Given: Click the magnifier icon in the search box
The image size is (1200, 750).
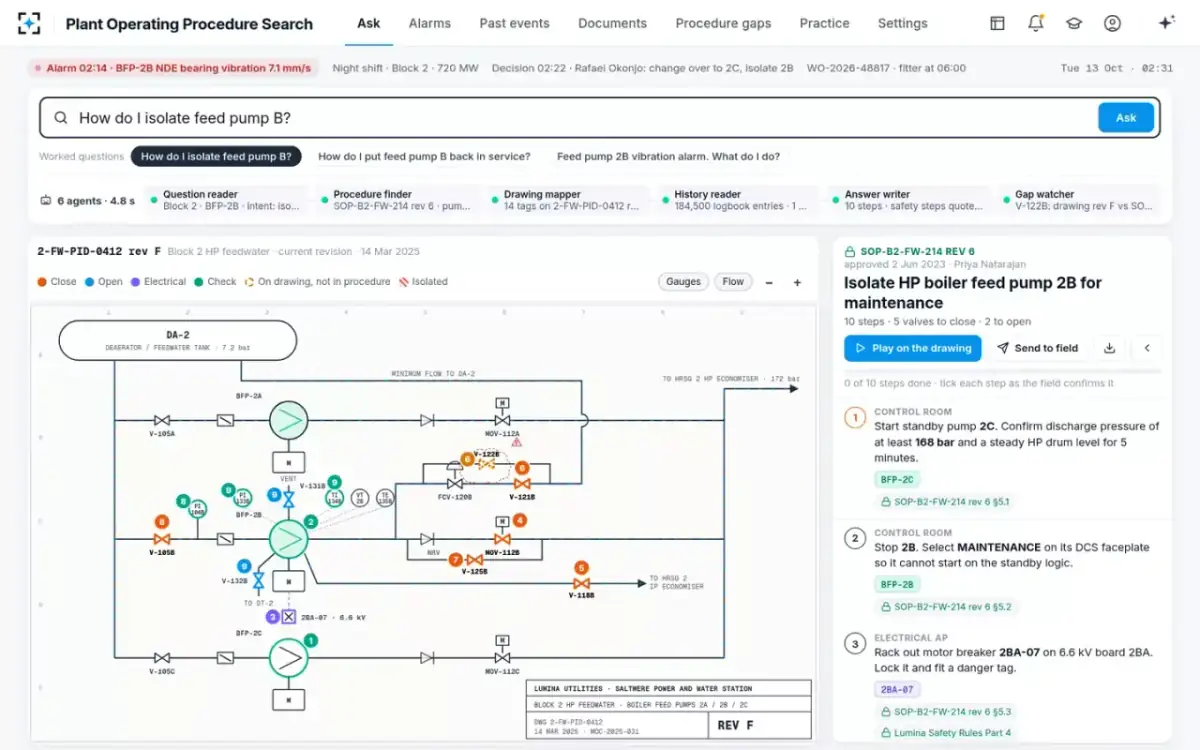Looking at the screenshot, I should pos(61,118).
